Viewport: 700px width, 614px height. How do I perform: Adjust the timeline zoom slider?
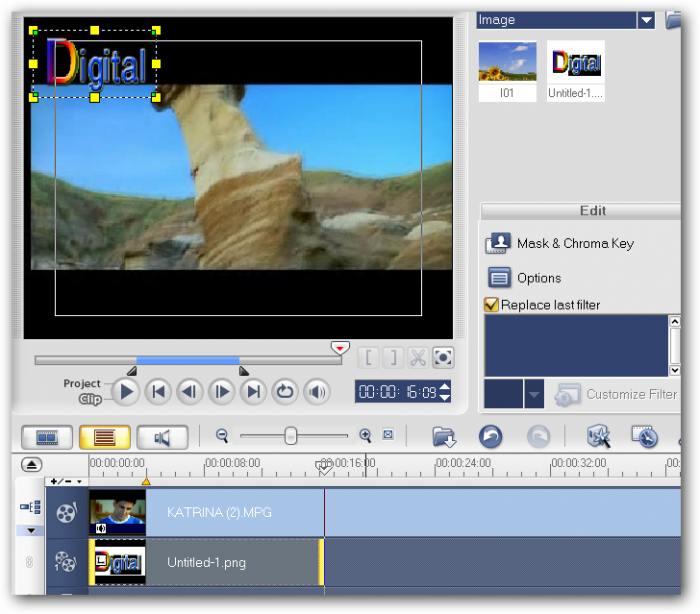pyautogui.click(x=291, y=436)
